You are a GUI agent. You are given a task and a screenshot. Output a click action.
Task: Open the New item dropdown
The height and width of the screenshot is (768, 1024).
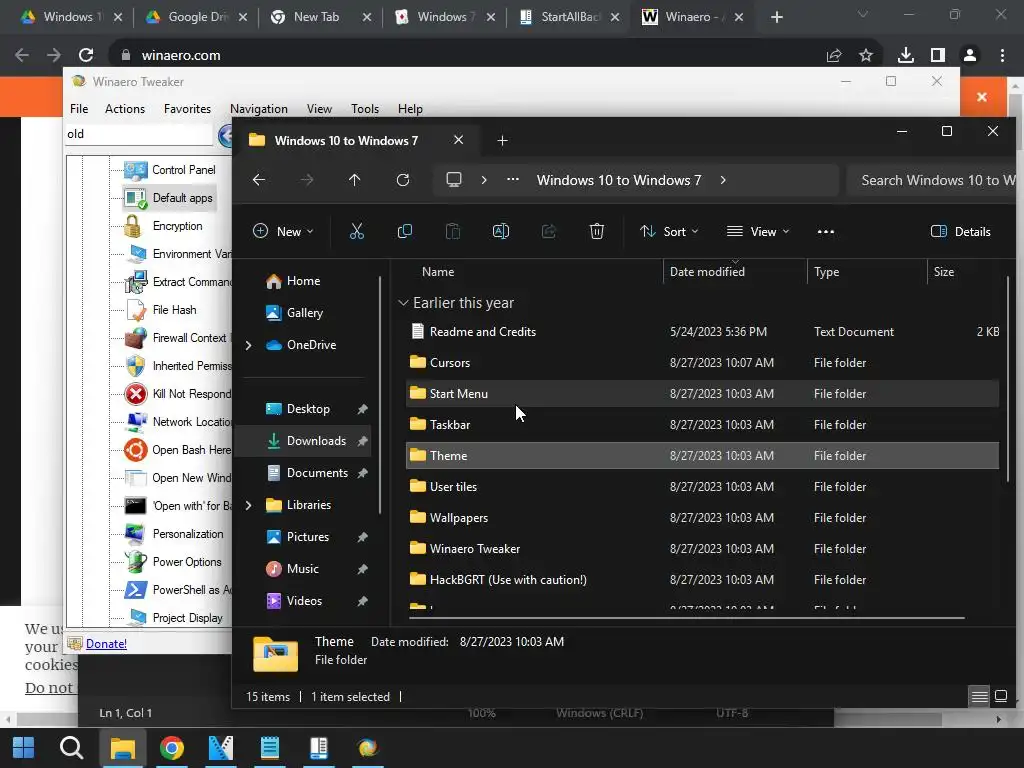tap(283, 231)
